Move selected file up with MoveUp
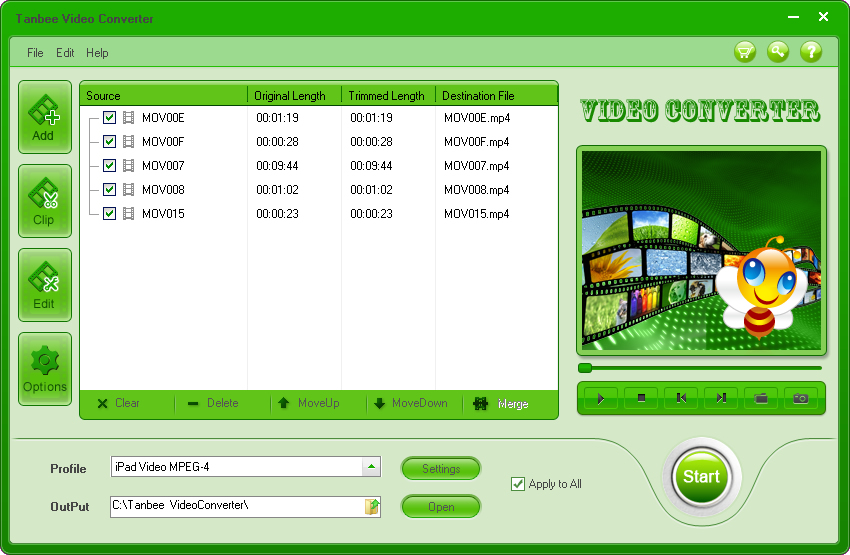The image size is (850, 555). click(308, 403)
